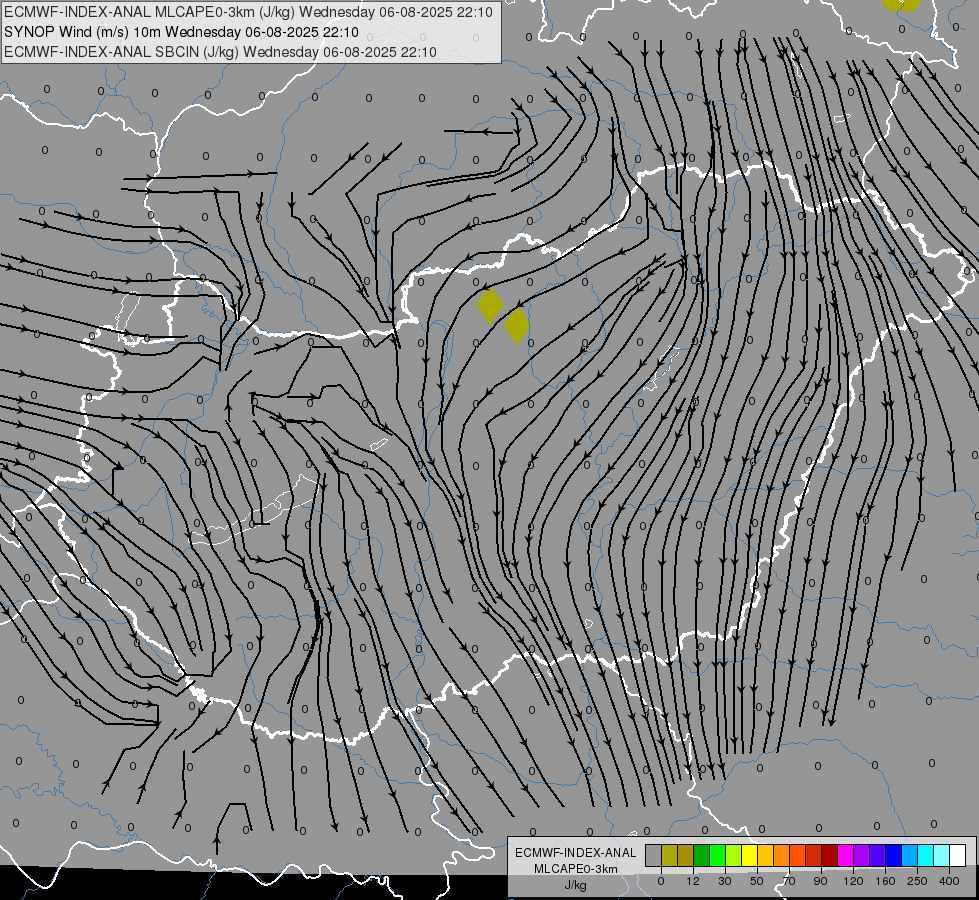Click the legend value 70
The image size is (979, 900).
789,881
